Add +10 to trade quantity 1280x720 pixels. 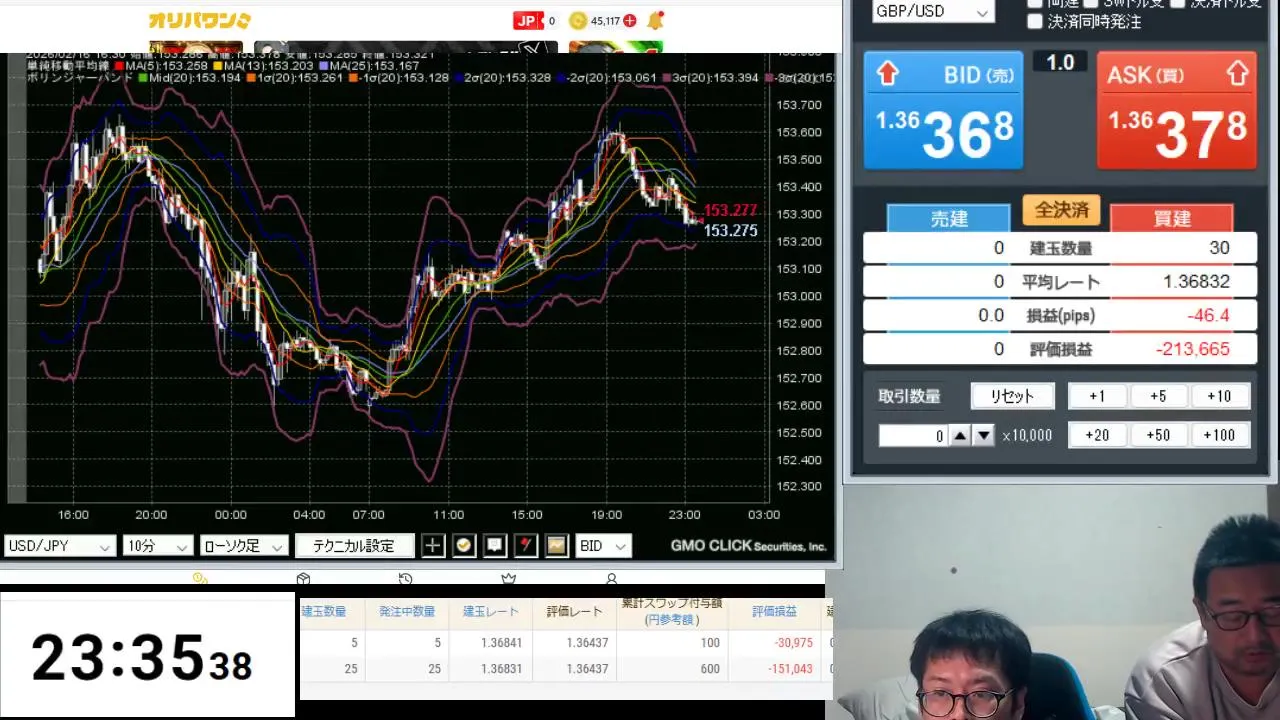1219,396
